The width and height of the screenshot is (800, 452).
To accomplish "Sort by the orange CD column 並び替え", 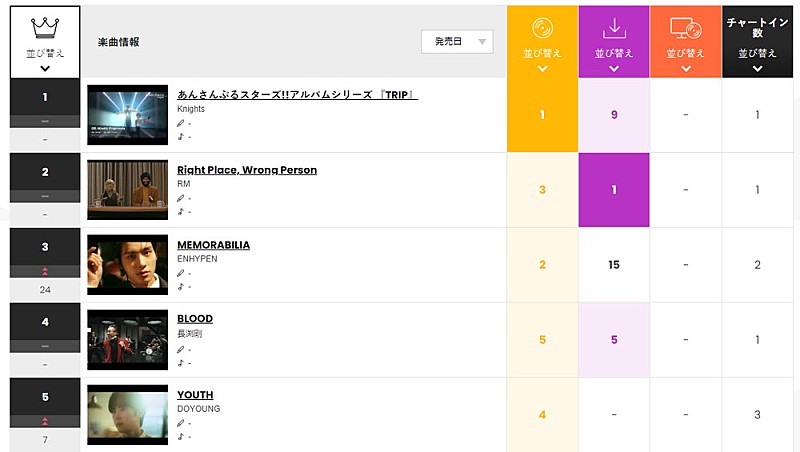I will 542,54.
